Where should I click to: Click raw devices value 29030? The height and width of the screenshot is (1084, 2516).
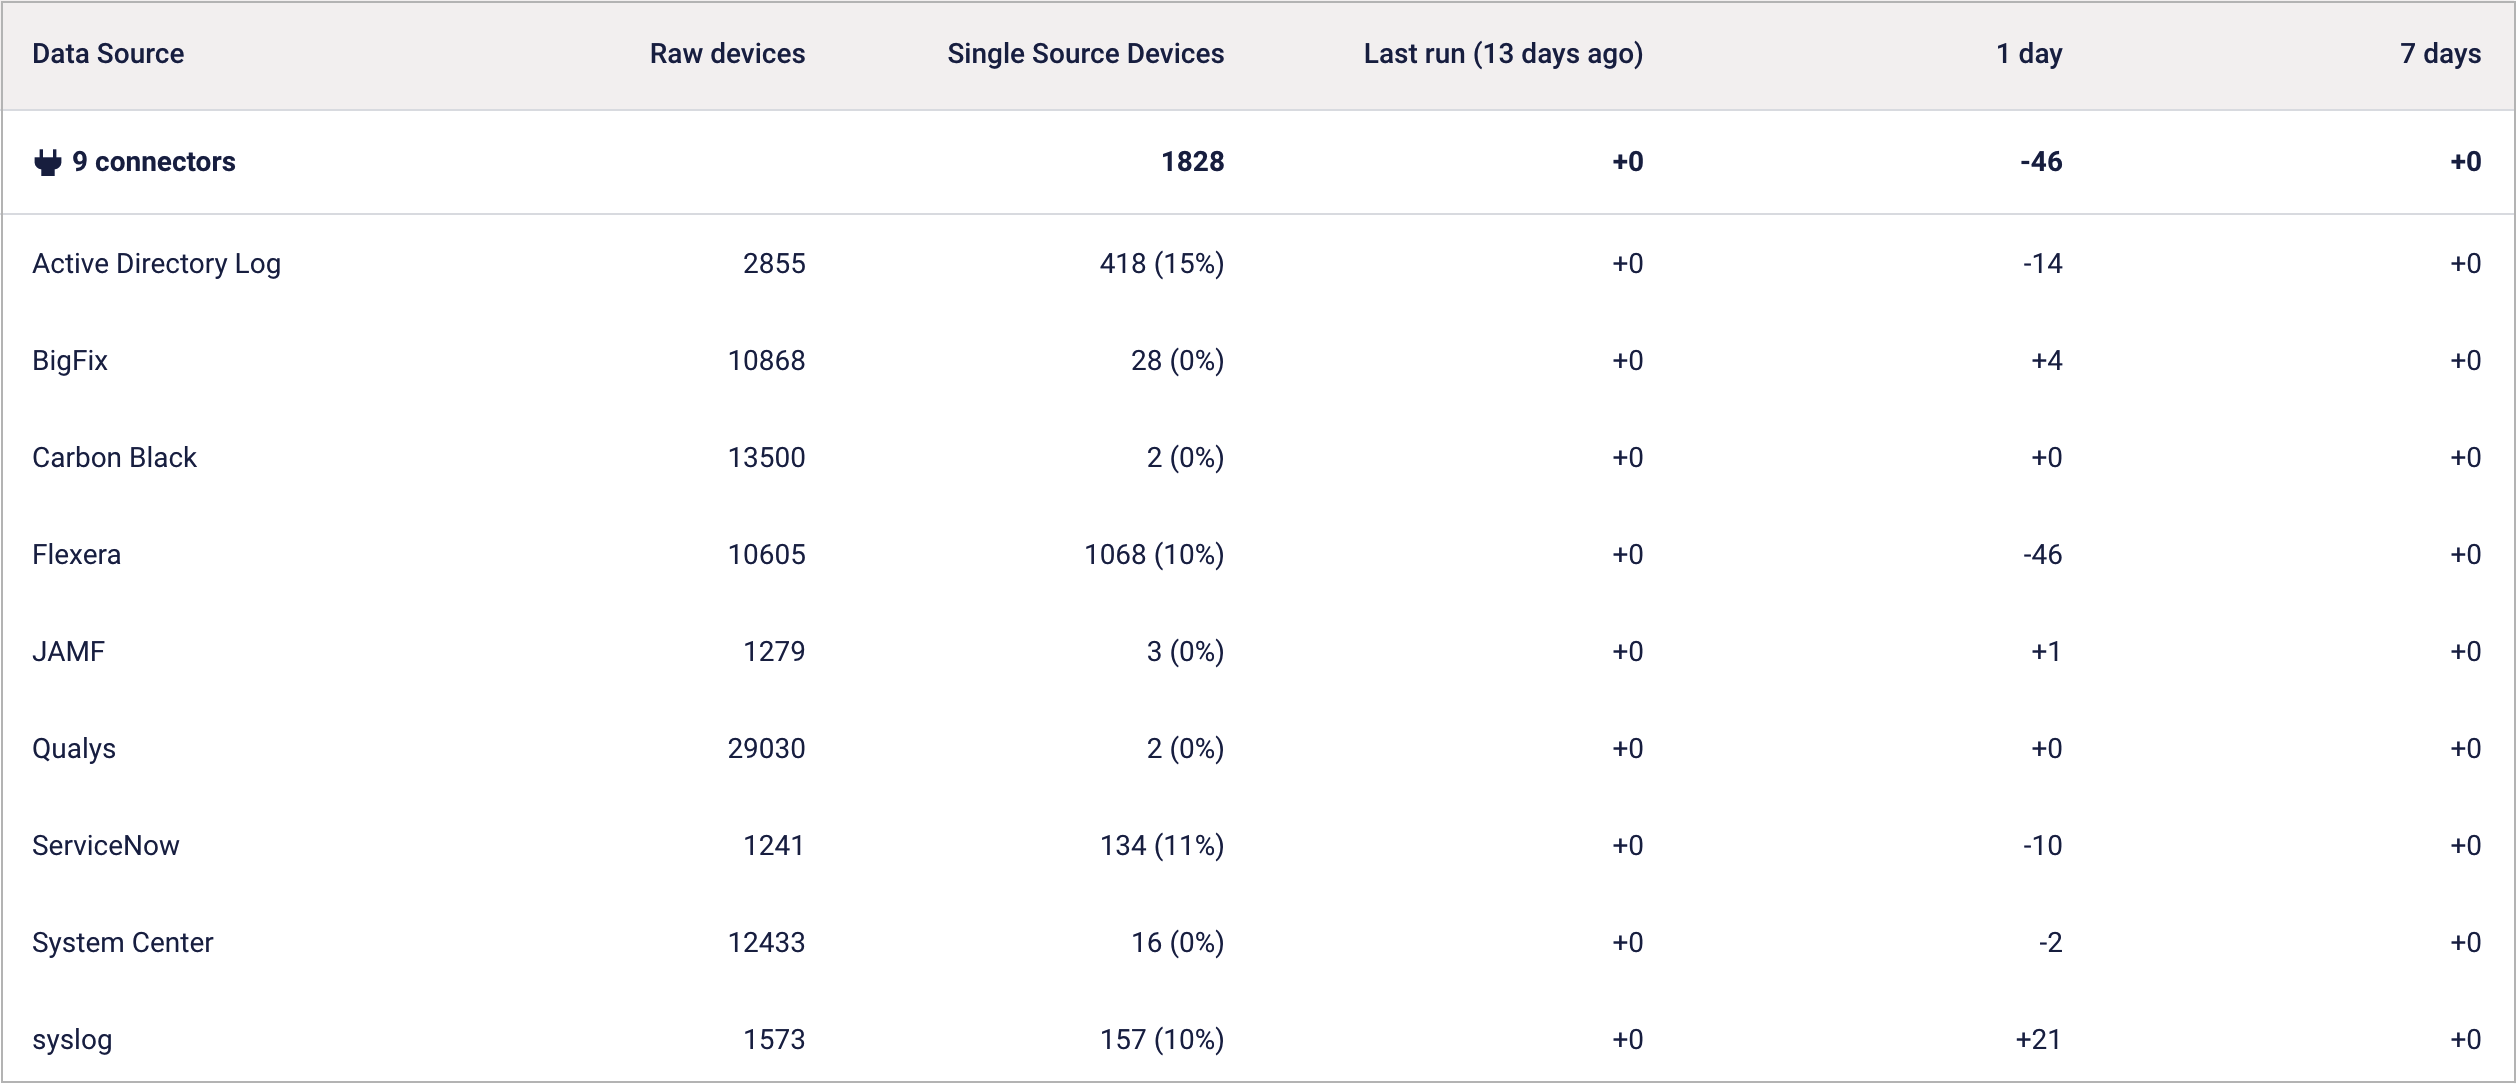(766, 749)
